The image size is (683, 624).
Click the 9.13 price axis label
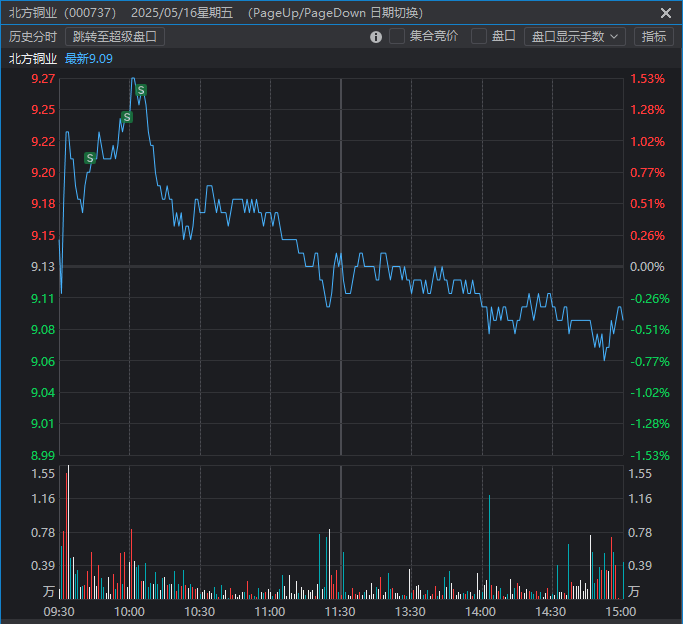click(43, 267)
